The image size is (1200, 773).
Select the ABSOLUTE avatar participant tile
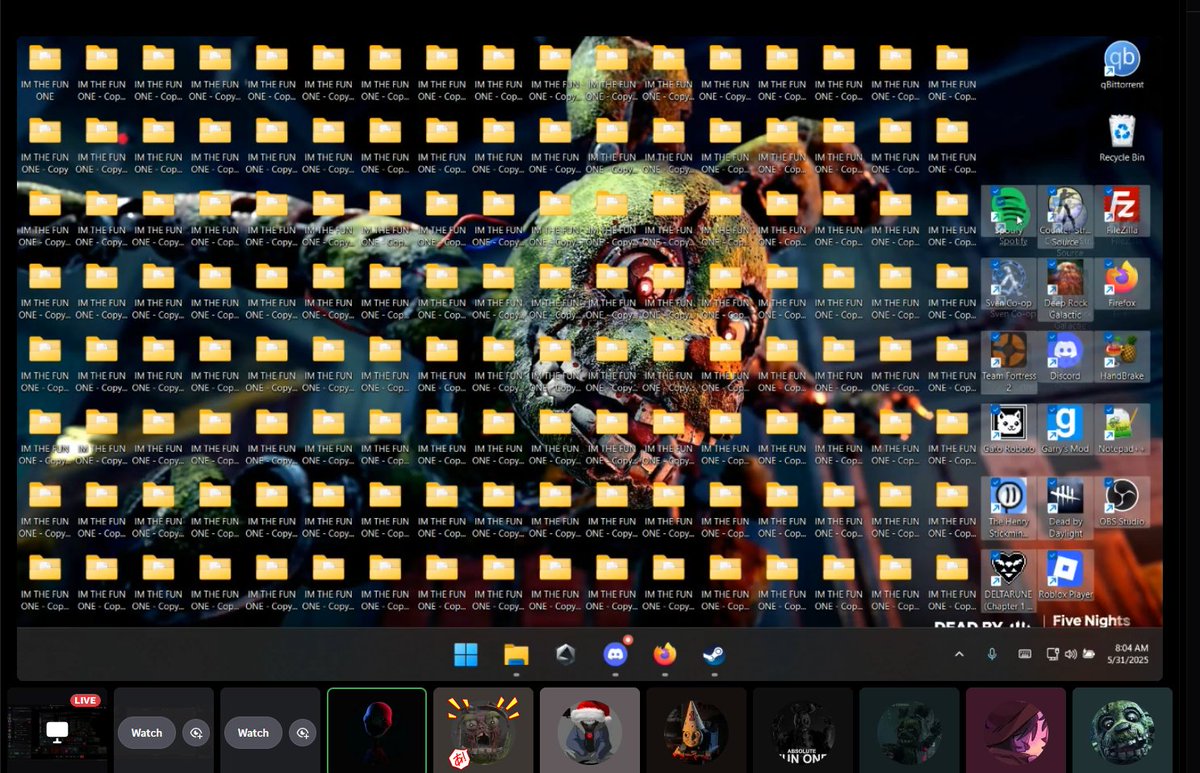point(803,730)
